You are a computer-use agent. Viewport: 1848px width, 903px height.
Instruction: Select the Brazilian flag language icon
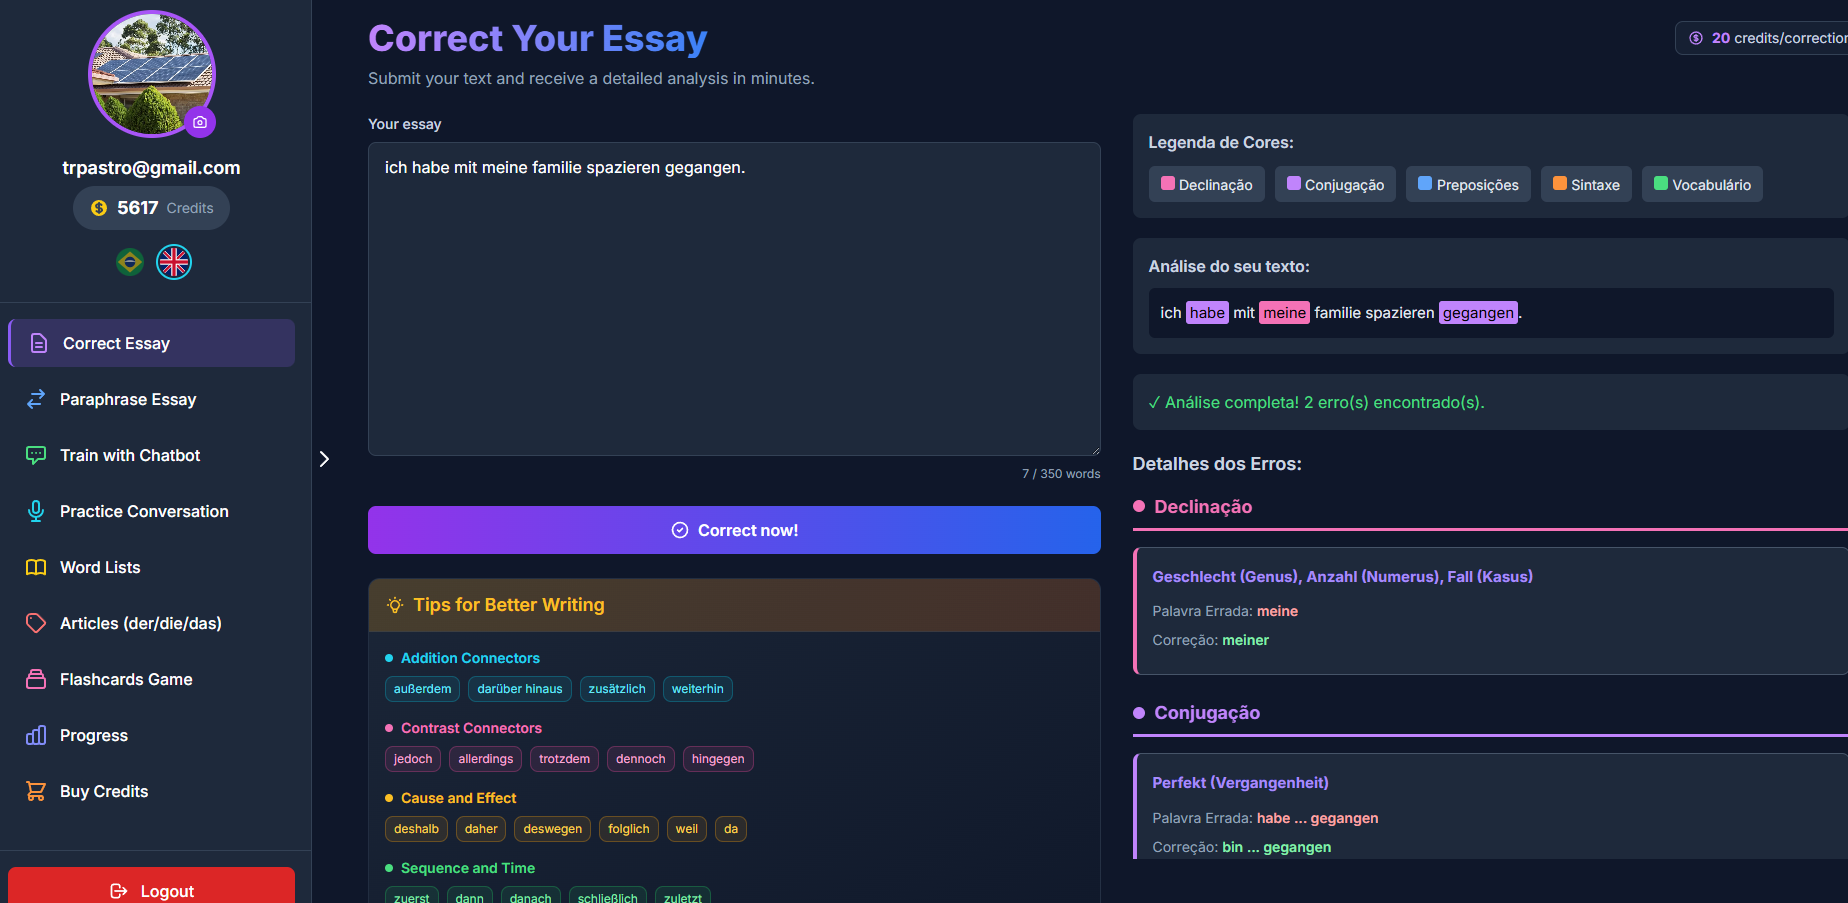tap(130, 262)
